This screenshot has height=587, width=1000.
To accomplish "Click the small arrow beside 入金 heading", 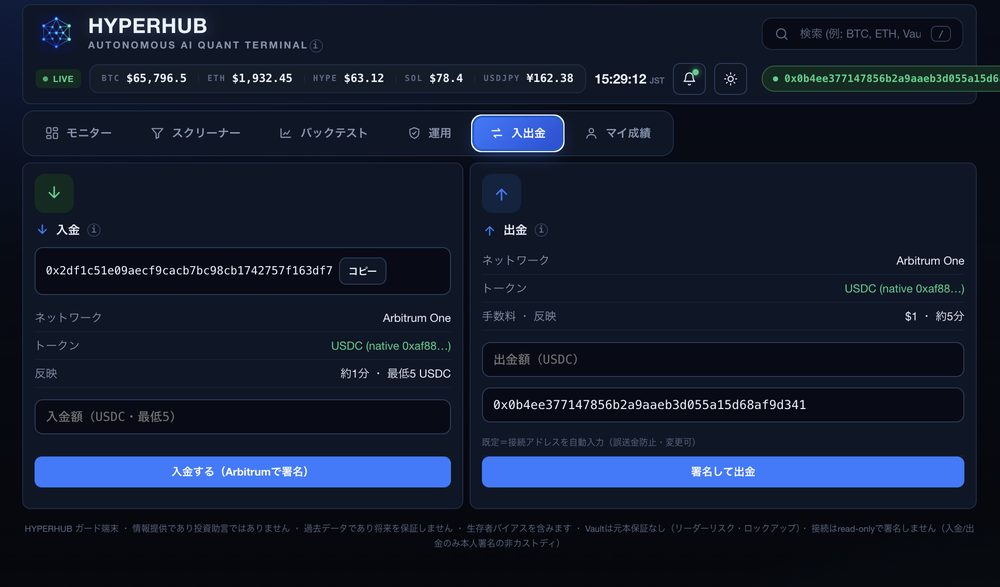I will tap(42, 230).
